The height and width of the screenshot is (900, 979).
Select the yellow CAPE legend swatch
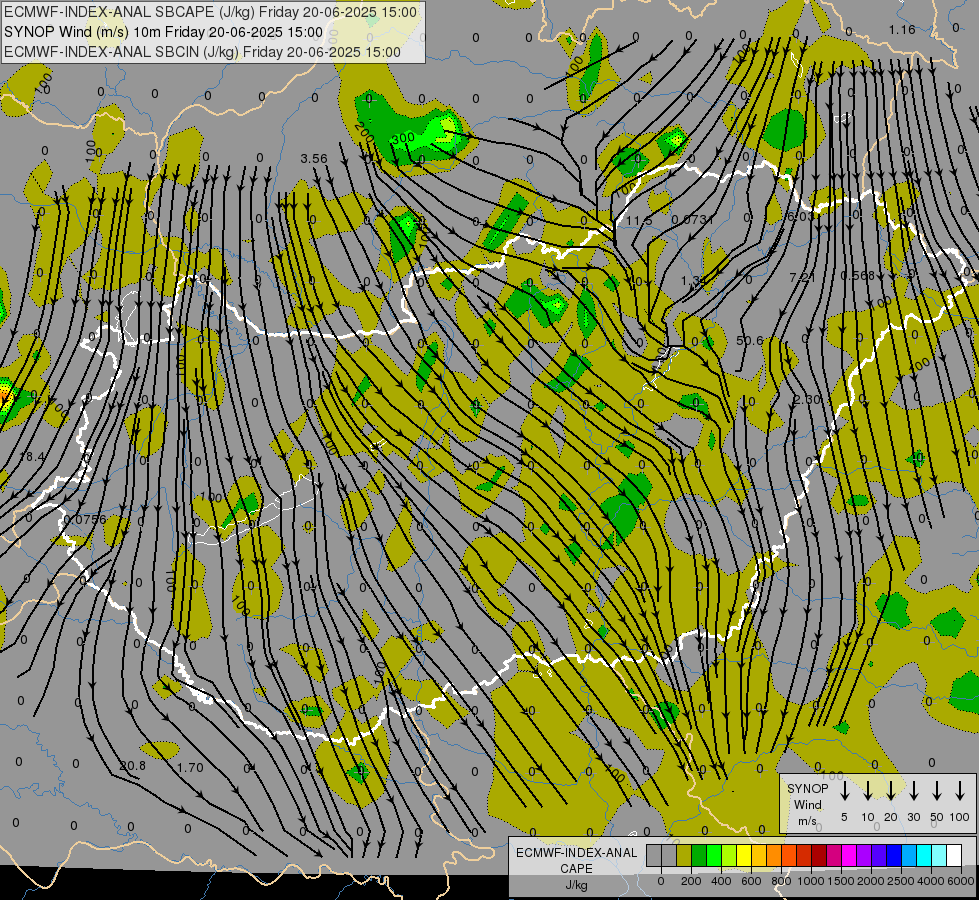pos(744,856)
